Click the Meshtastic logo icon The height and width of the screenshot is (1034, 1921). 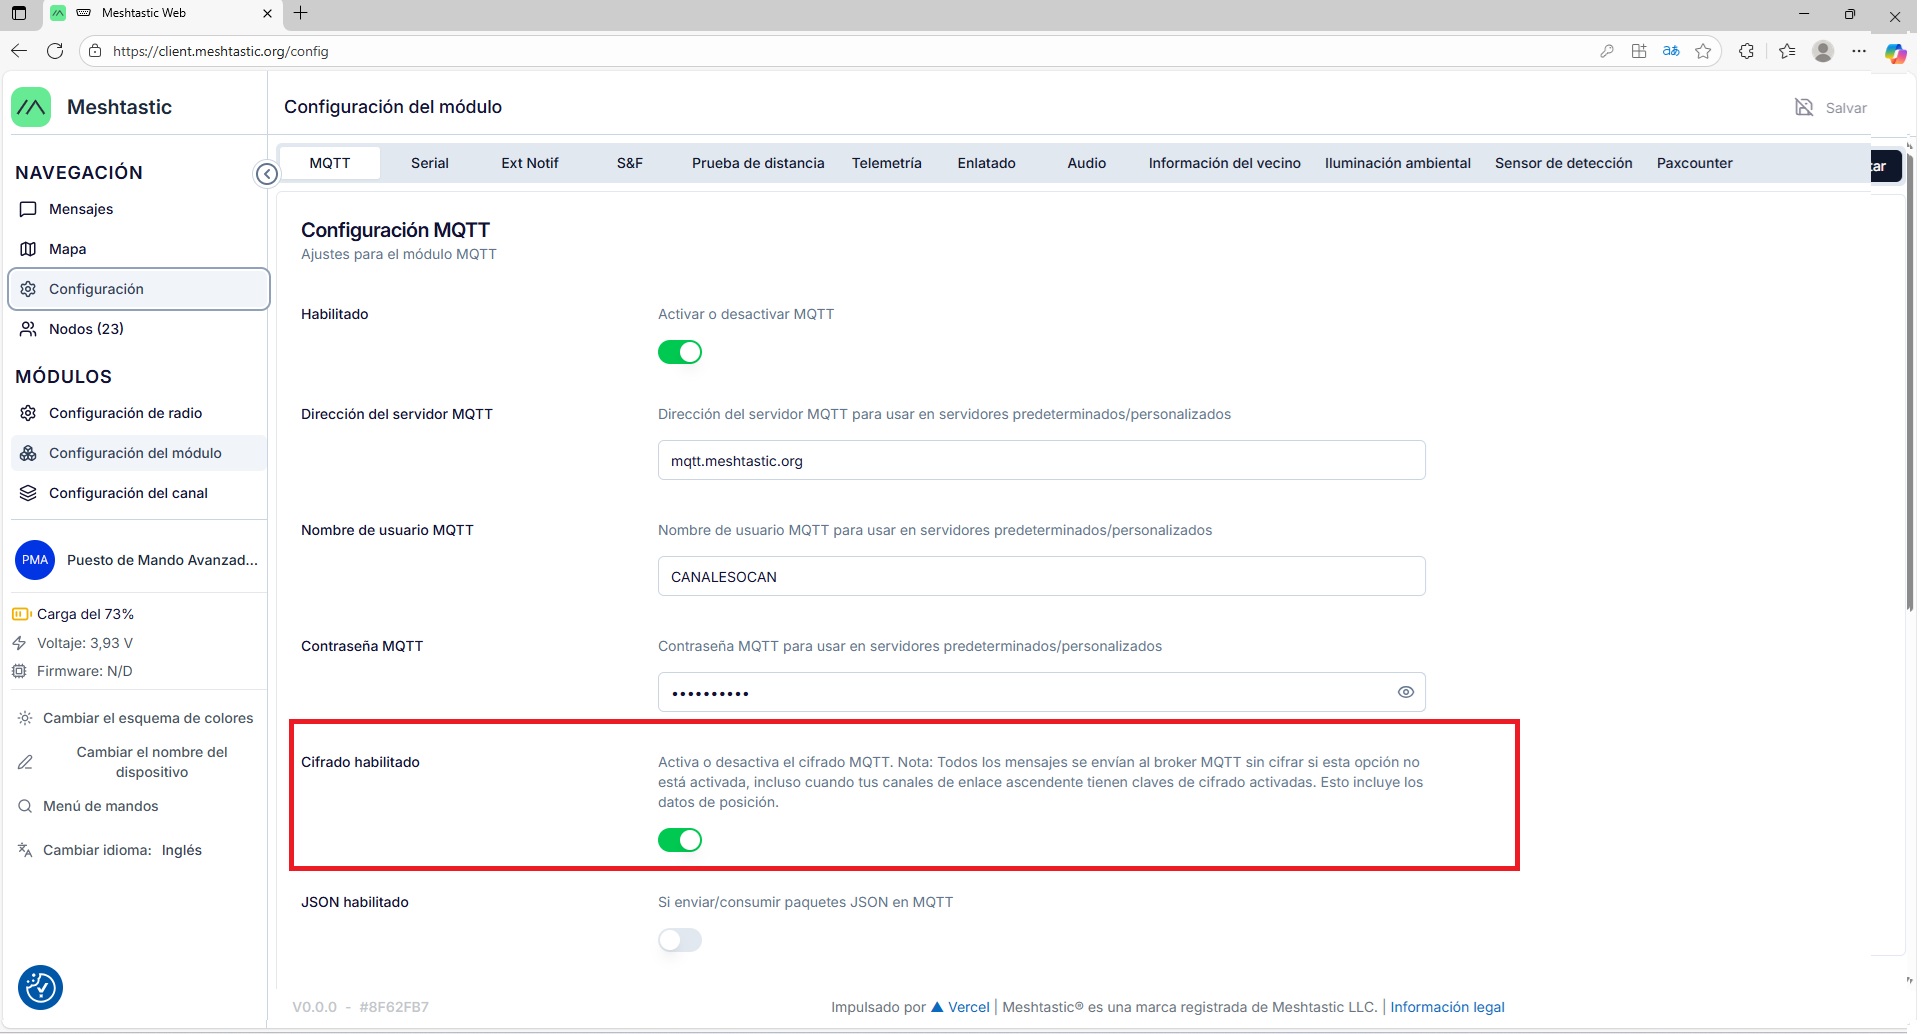tap(31, 107)
